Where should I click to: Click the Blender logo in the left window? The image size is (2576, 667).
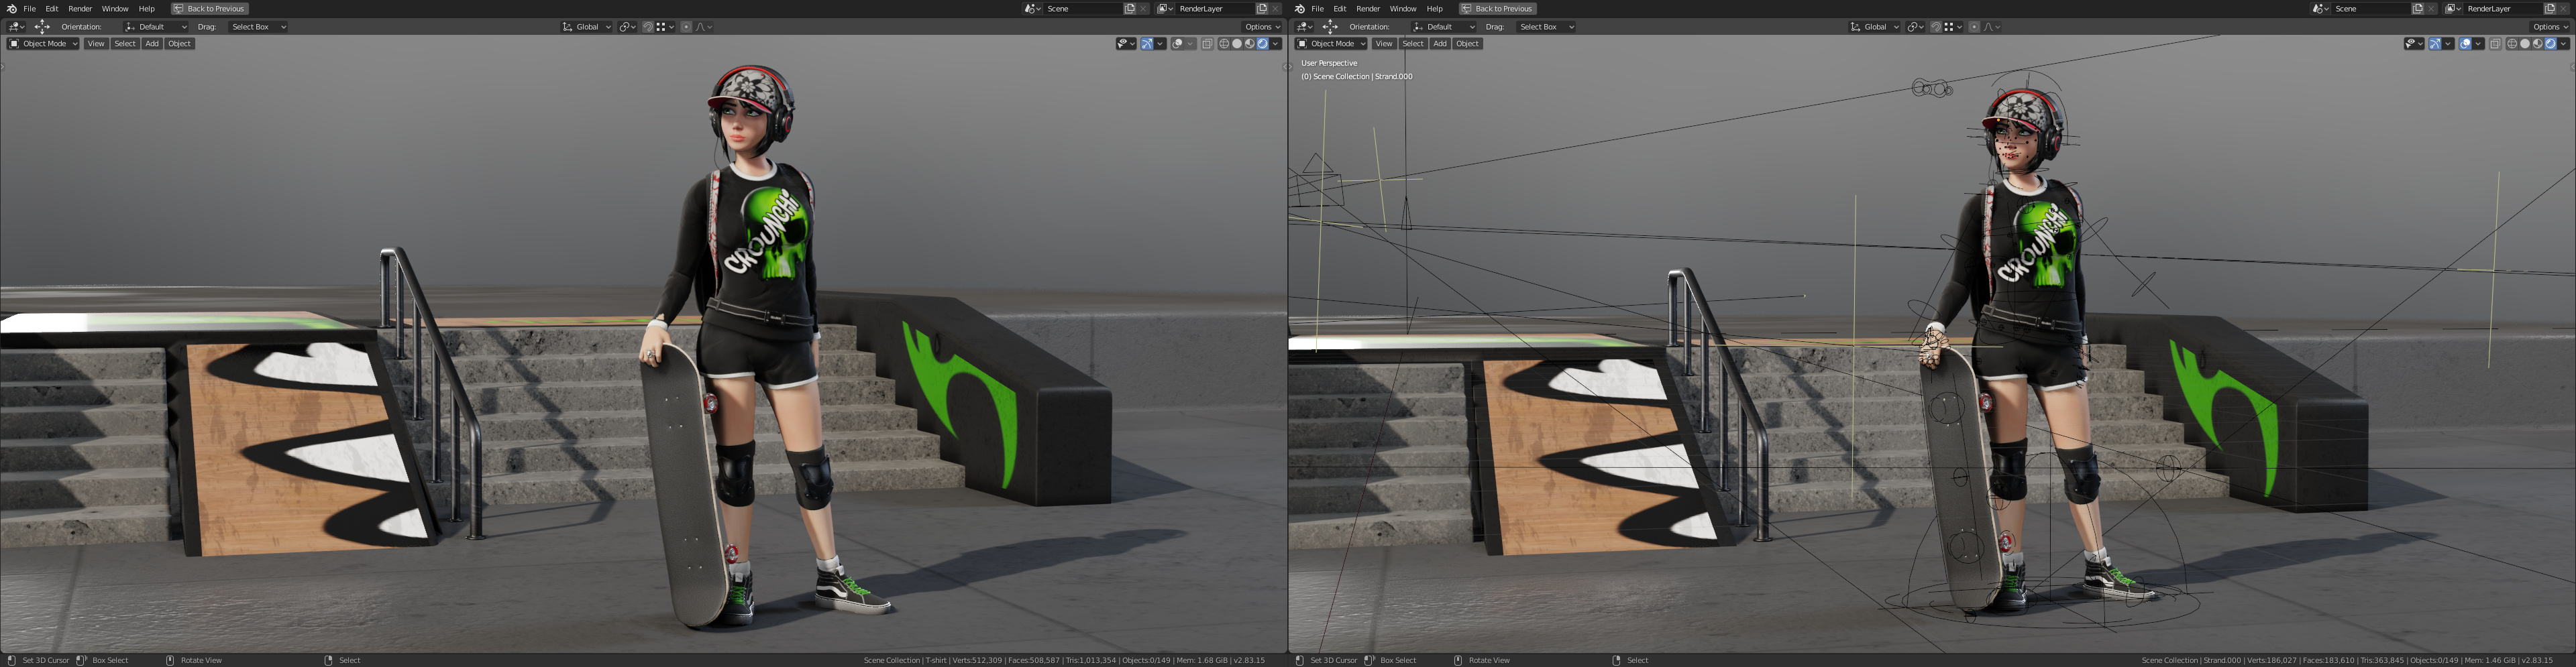coord(11,8)
